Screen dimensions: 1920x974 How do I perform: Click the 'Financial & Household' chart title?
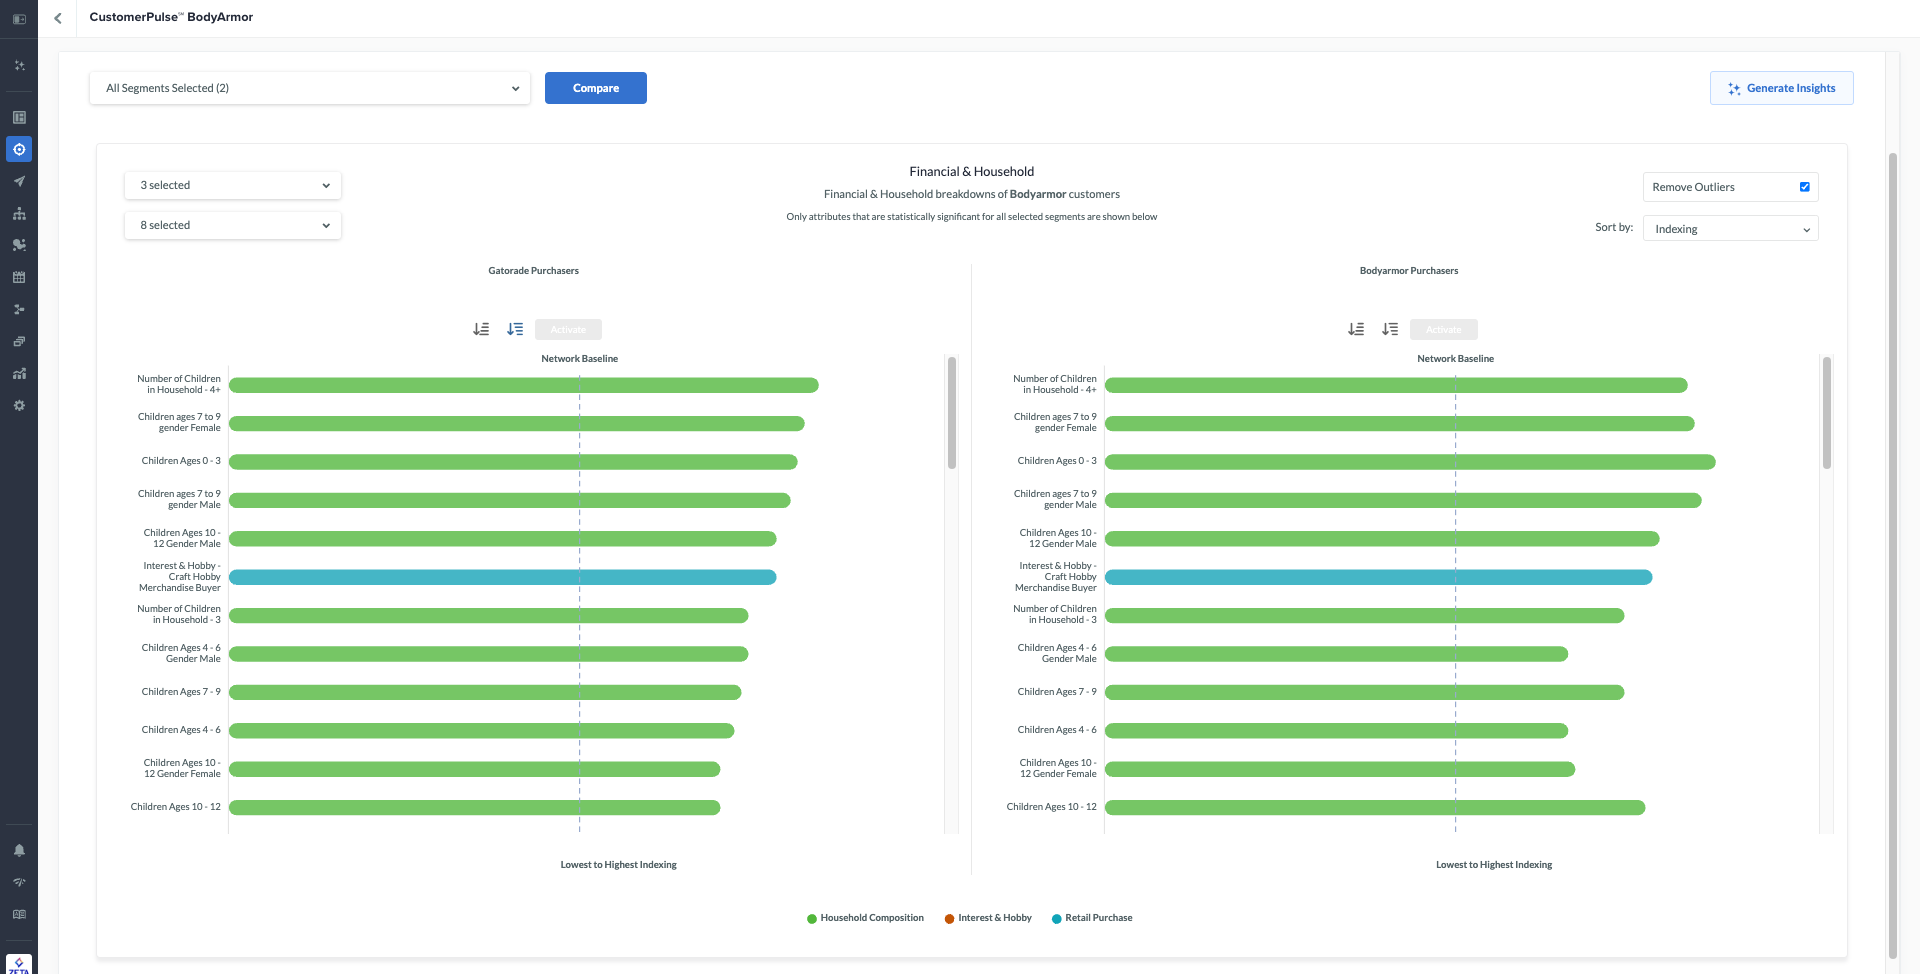coord(972,172)
